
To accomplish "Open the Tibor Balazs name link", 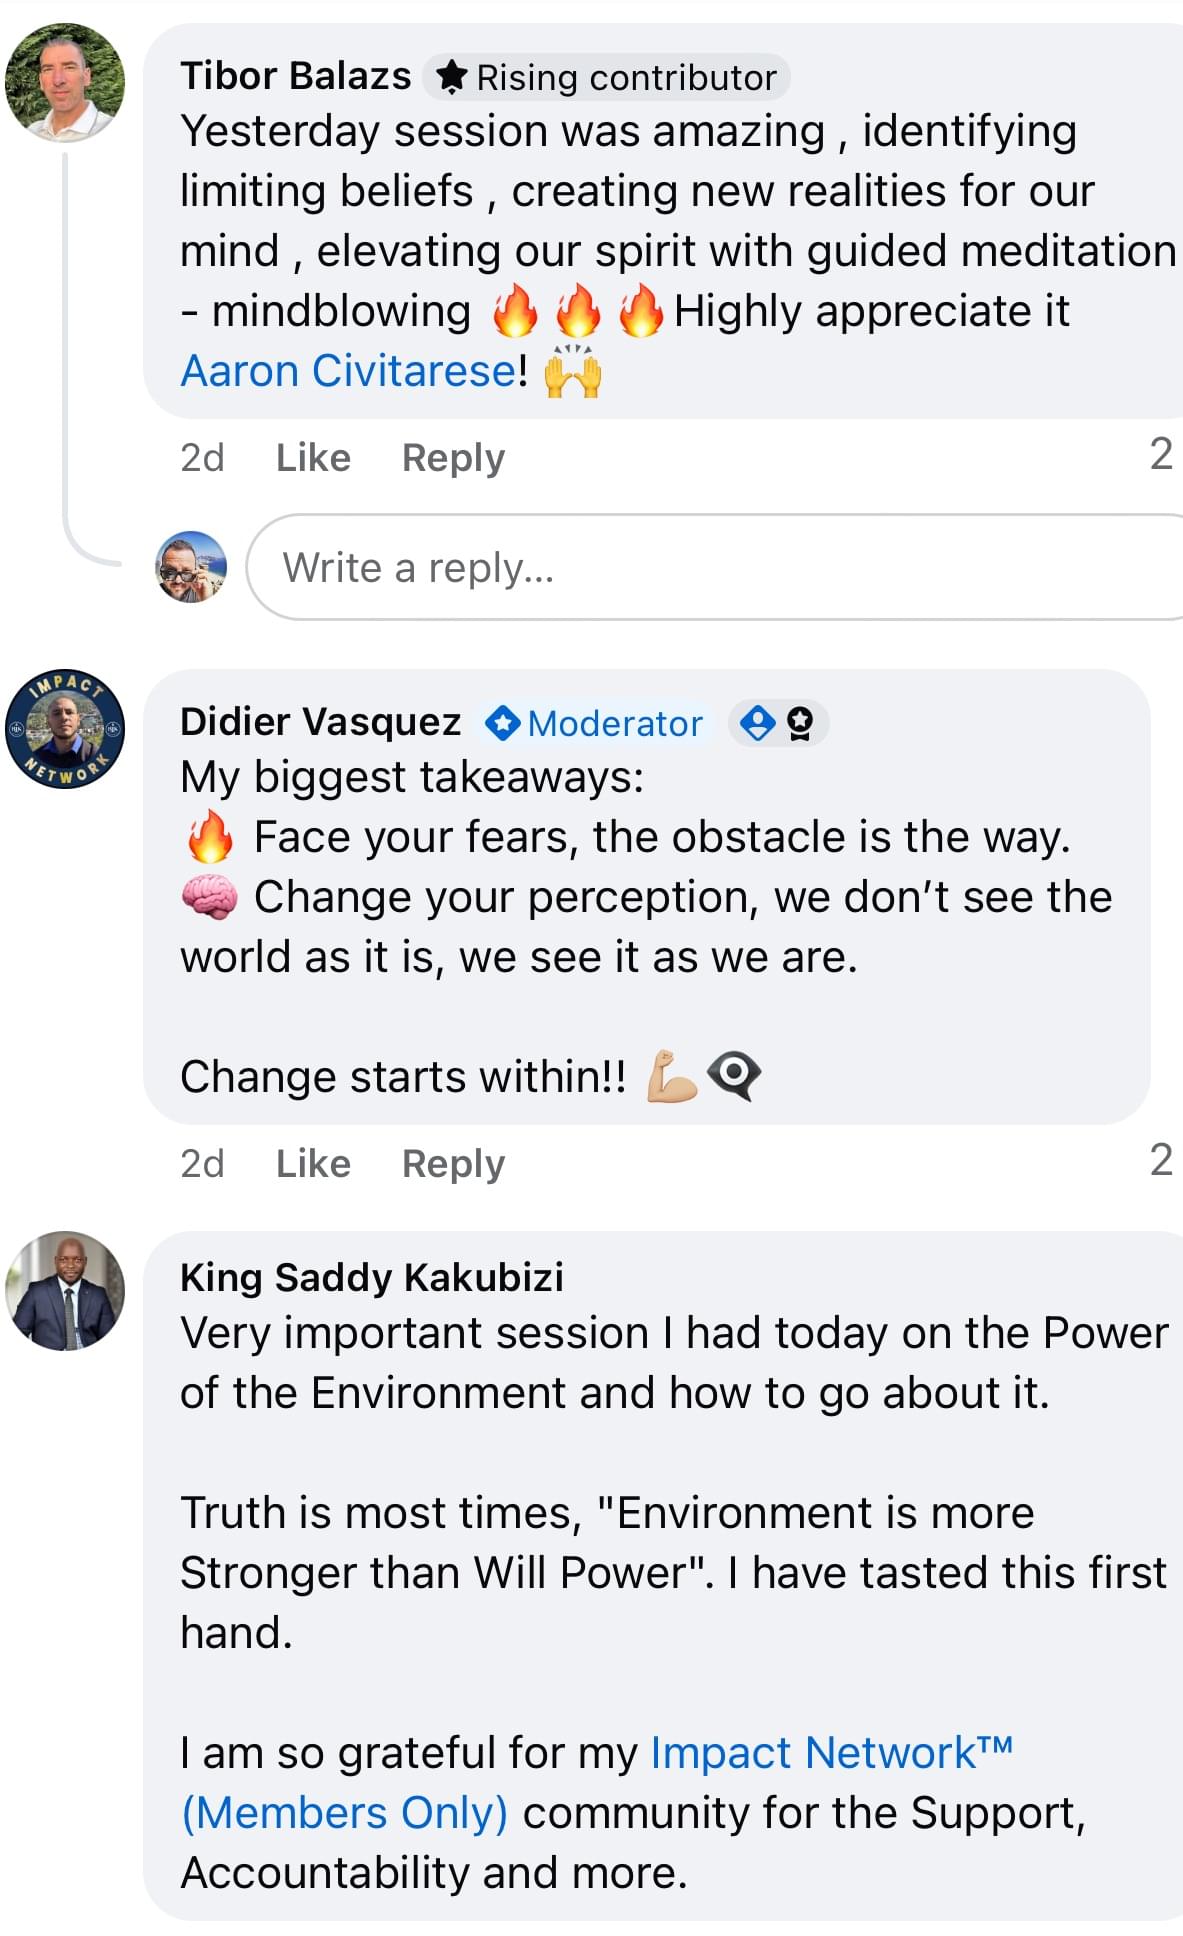I will tap(295, 76).
